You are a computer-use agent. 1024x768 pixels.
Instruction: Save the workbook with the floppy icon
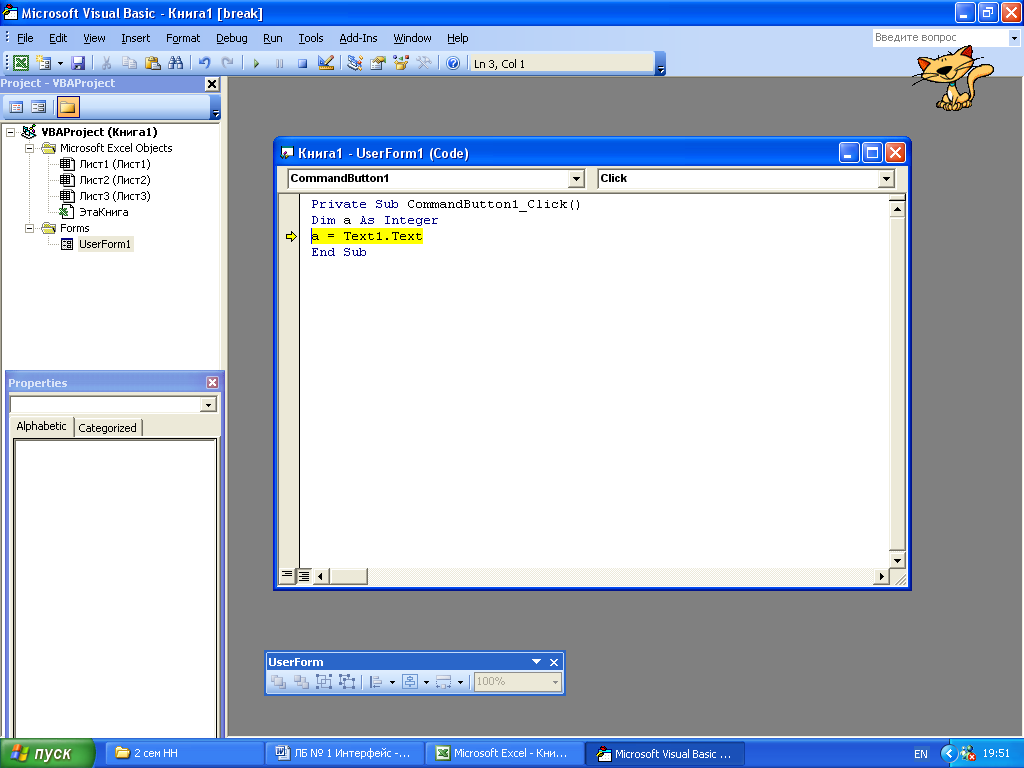(x=78, y=63)
